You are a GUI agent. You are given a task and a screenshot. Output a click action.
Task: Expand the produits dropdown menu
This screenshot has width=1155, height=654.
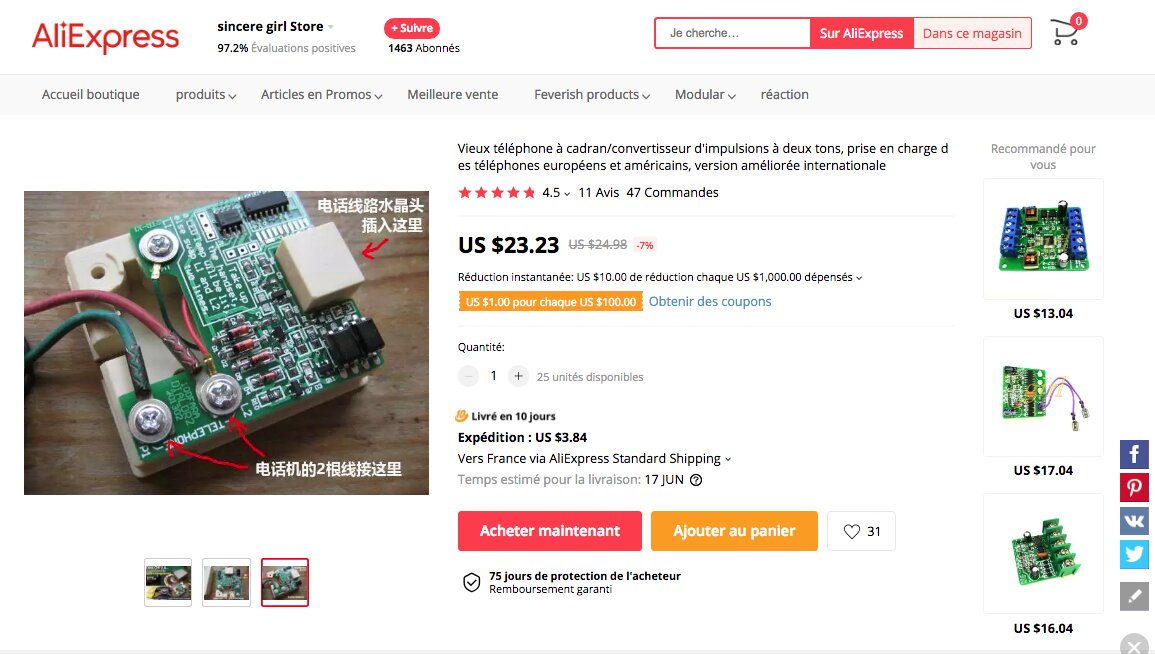click(206, 94)
